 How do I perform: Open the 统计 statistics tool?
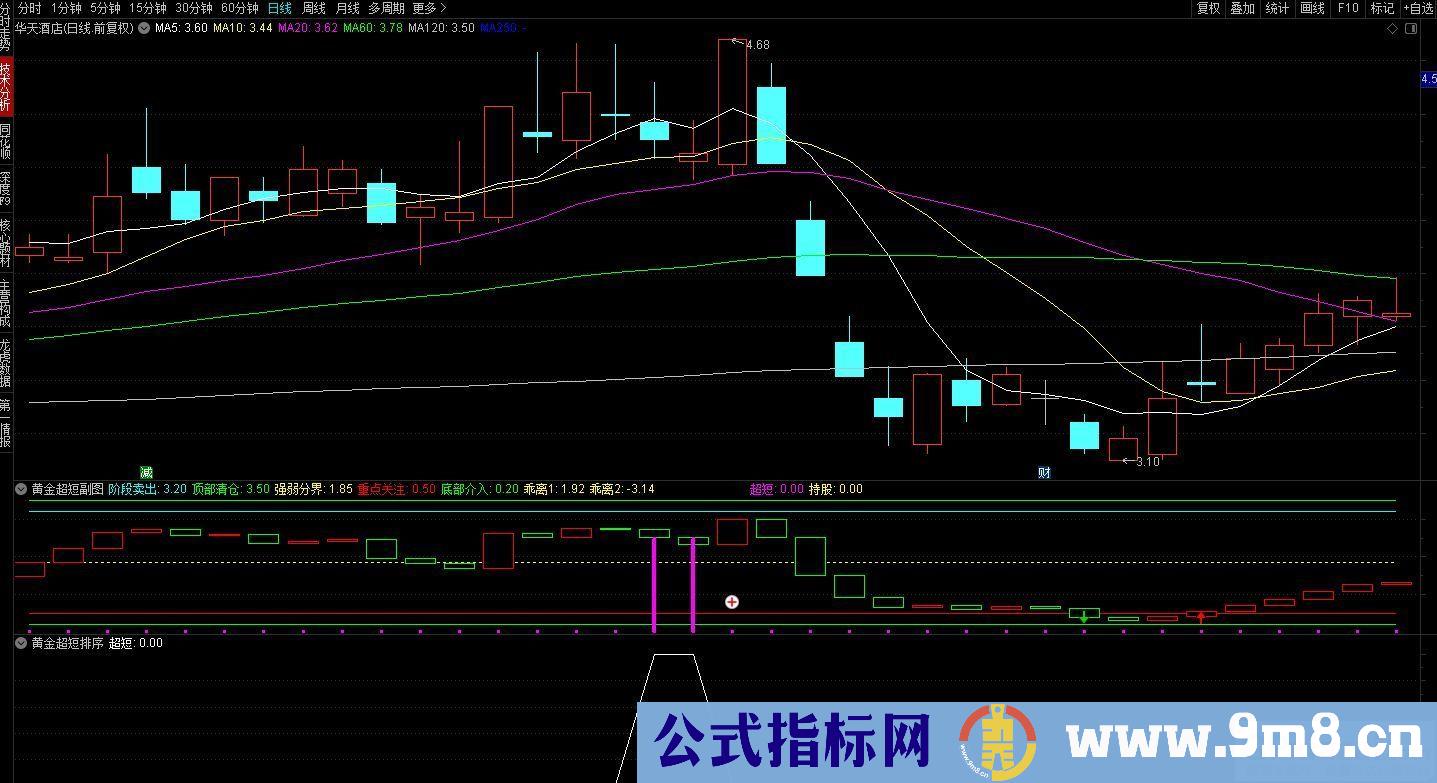tap(1277, 8)
